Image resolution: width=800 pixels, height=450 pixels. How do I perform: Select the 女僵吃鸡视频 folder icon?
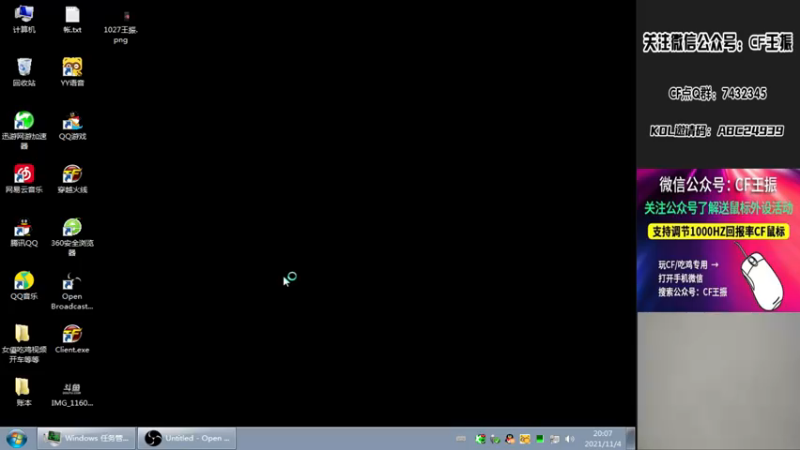point(24,343)
